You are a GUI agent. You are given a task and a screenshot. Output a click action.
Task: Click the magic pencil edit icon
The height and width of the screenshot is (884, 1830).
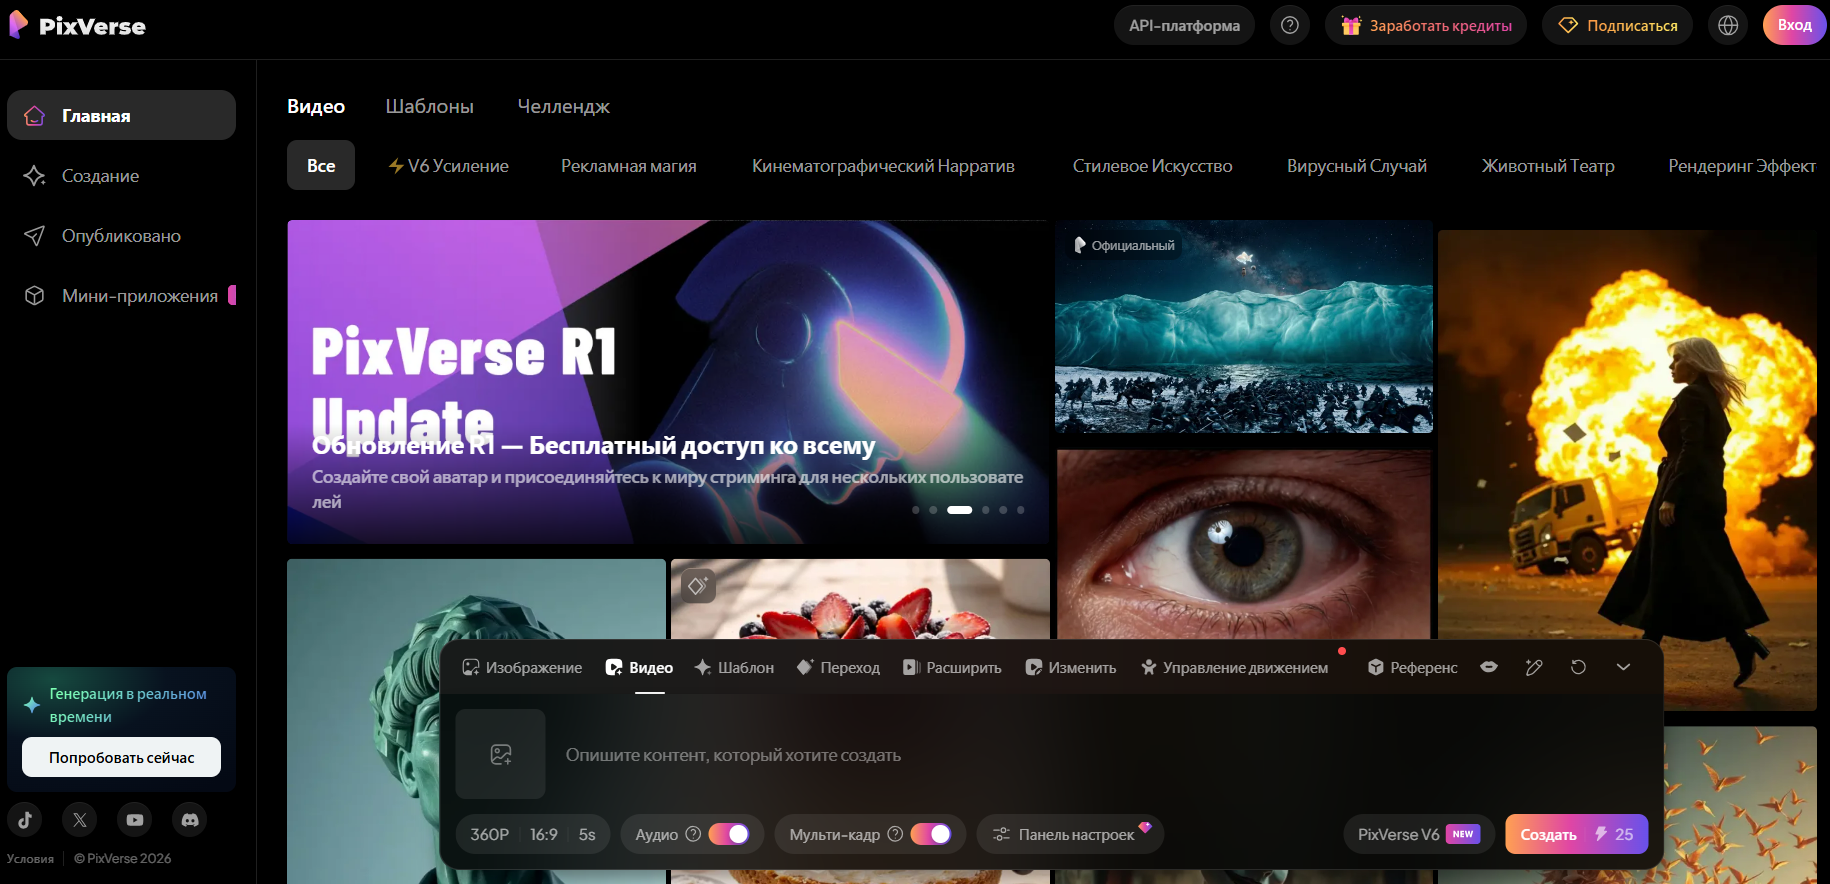1534,667
